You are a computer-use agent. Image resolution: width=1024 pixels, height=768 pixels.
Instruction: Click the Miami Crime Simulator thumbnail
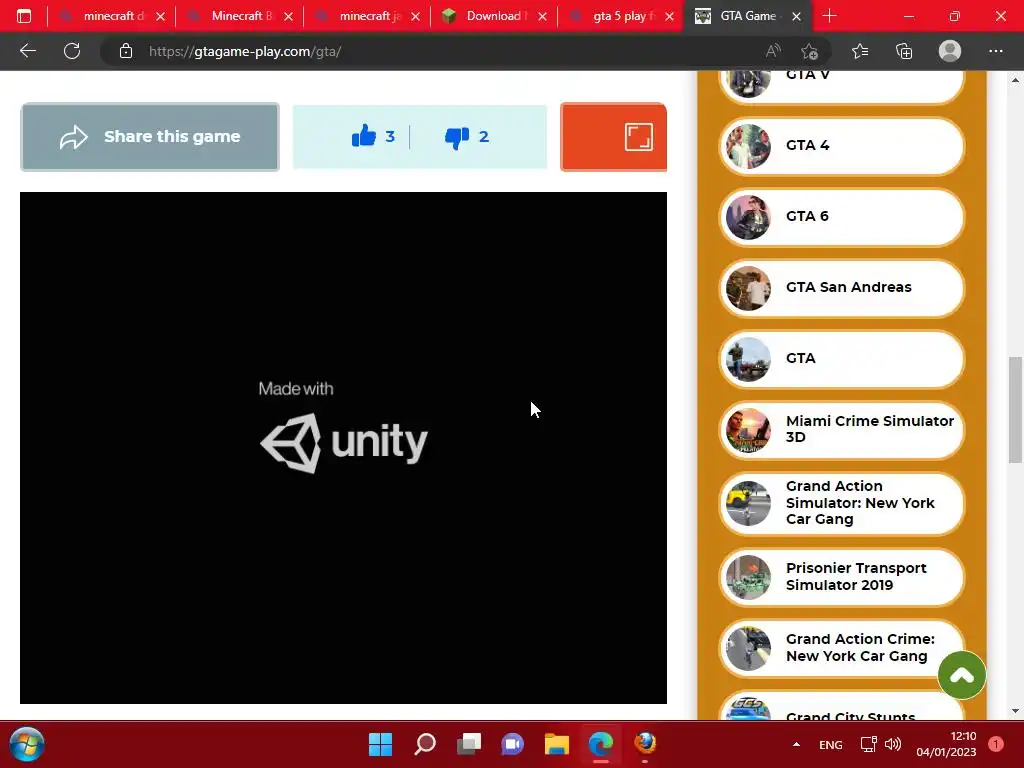pyautogui.click(x=748, y=431)
